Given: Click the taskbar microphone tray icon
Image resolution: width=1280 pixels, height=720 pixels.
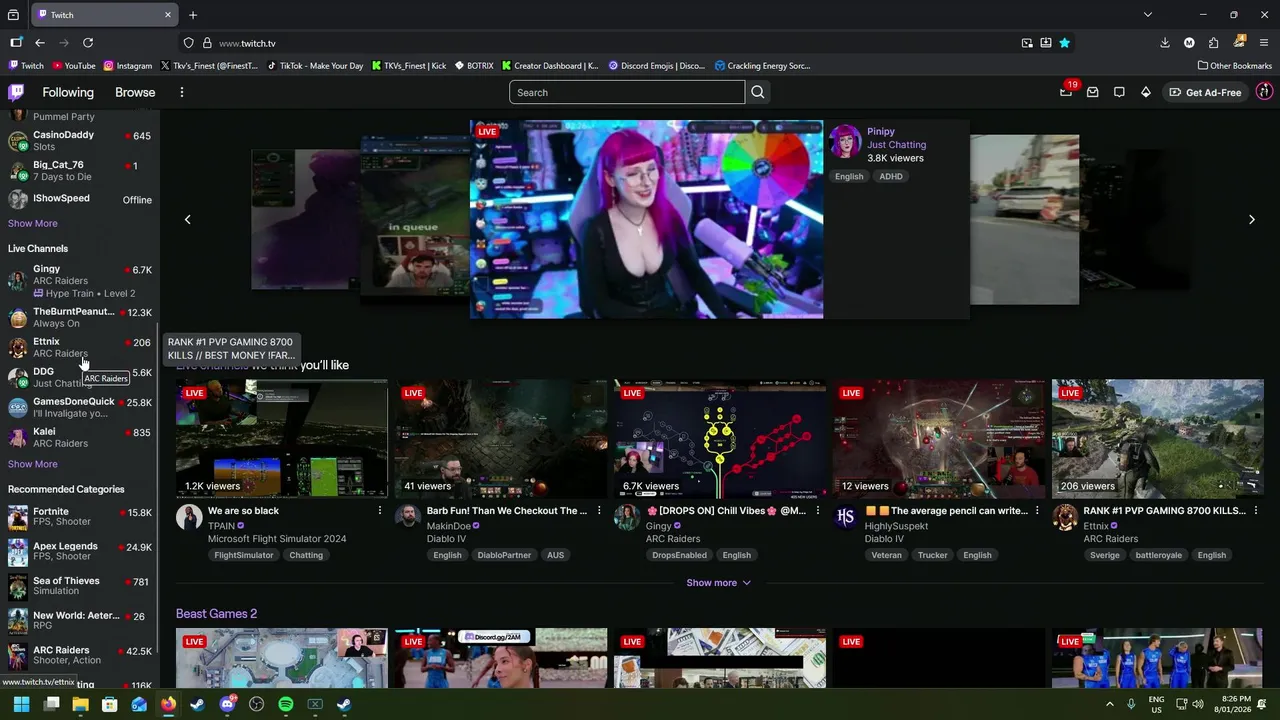Looking at the screenshot, I should click(x=1131, y=704).
